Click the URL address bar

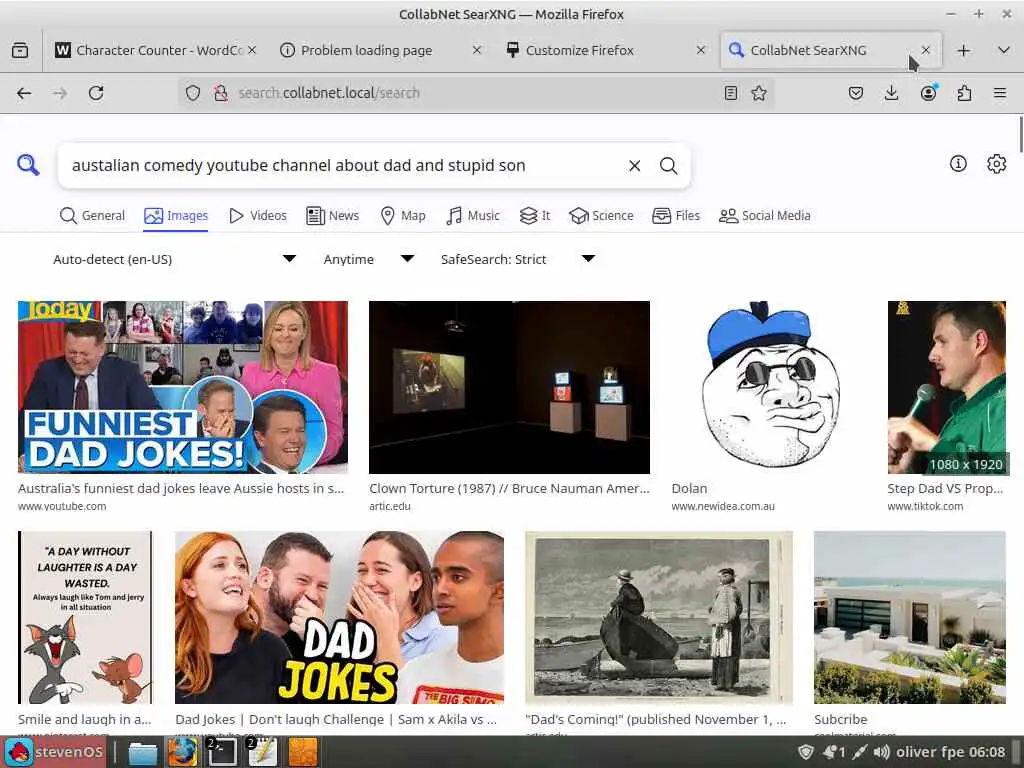point(477,93)
